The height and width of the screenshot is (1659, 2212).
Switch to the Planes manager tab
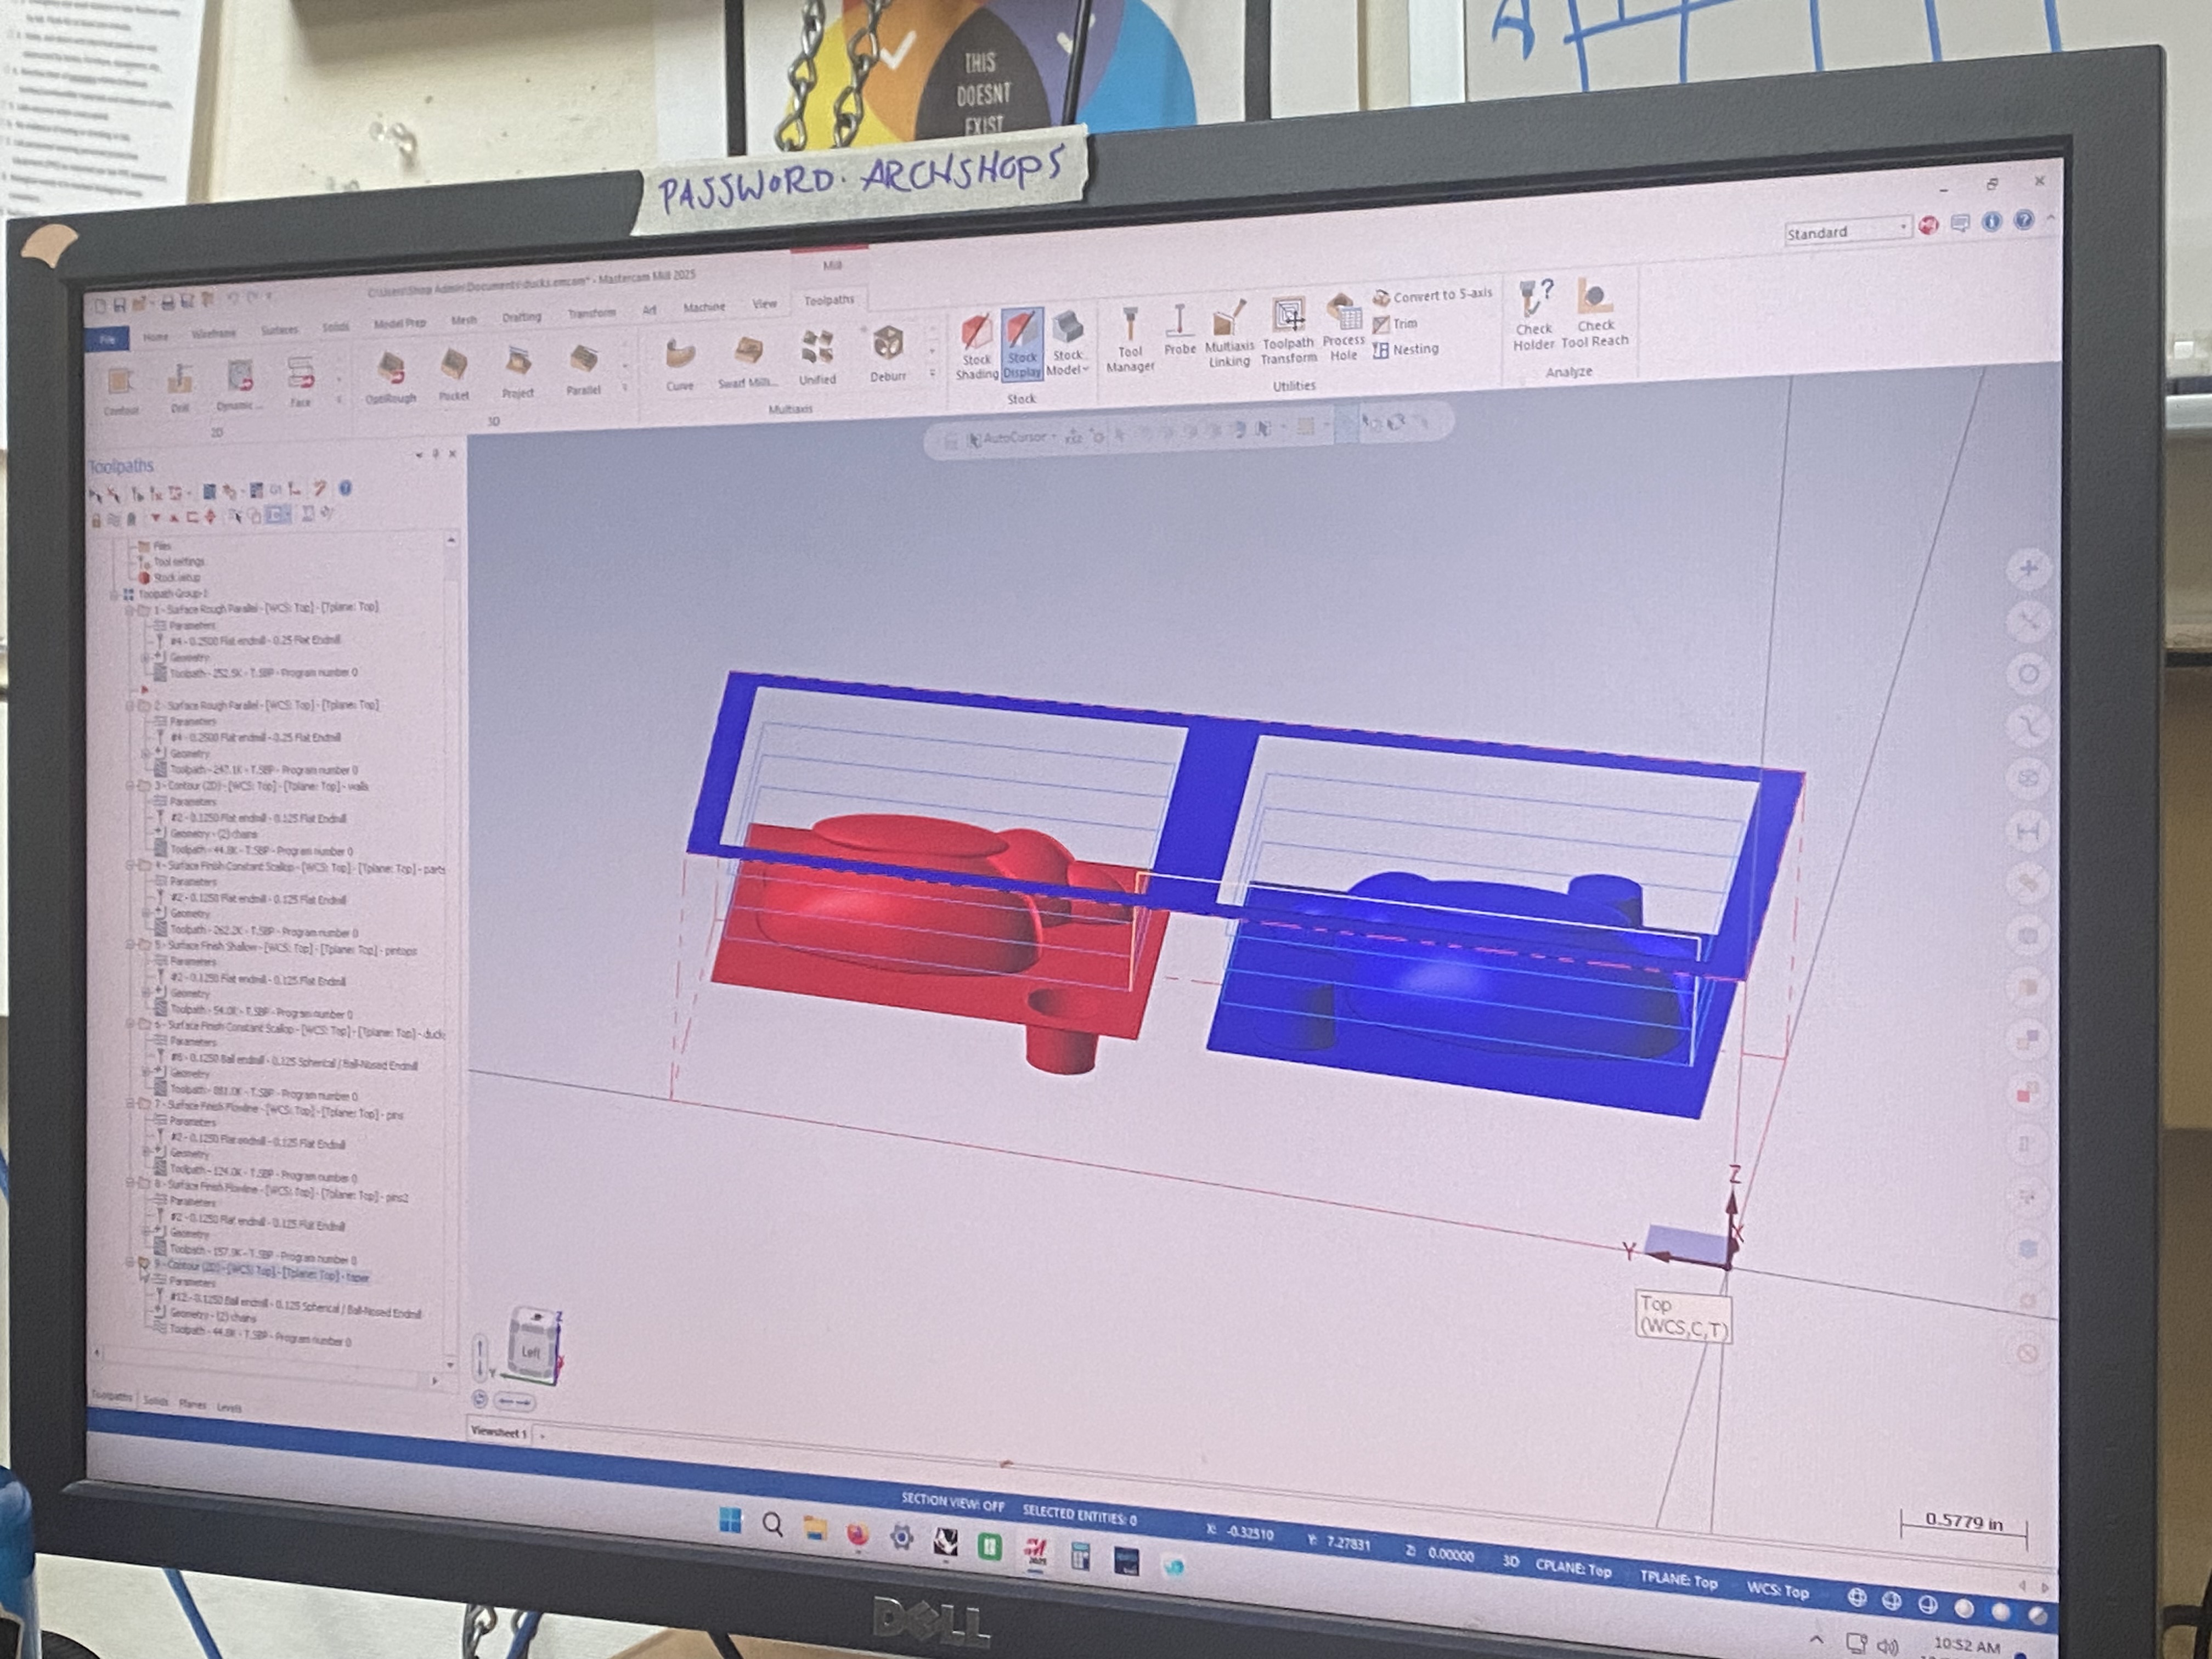coord(192,1404)
